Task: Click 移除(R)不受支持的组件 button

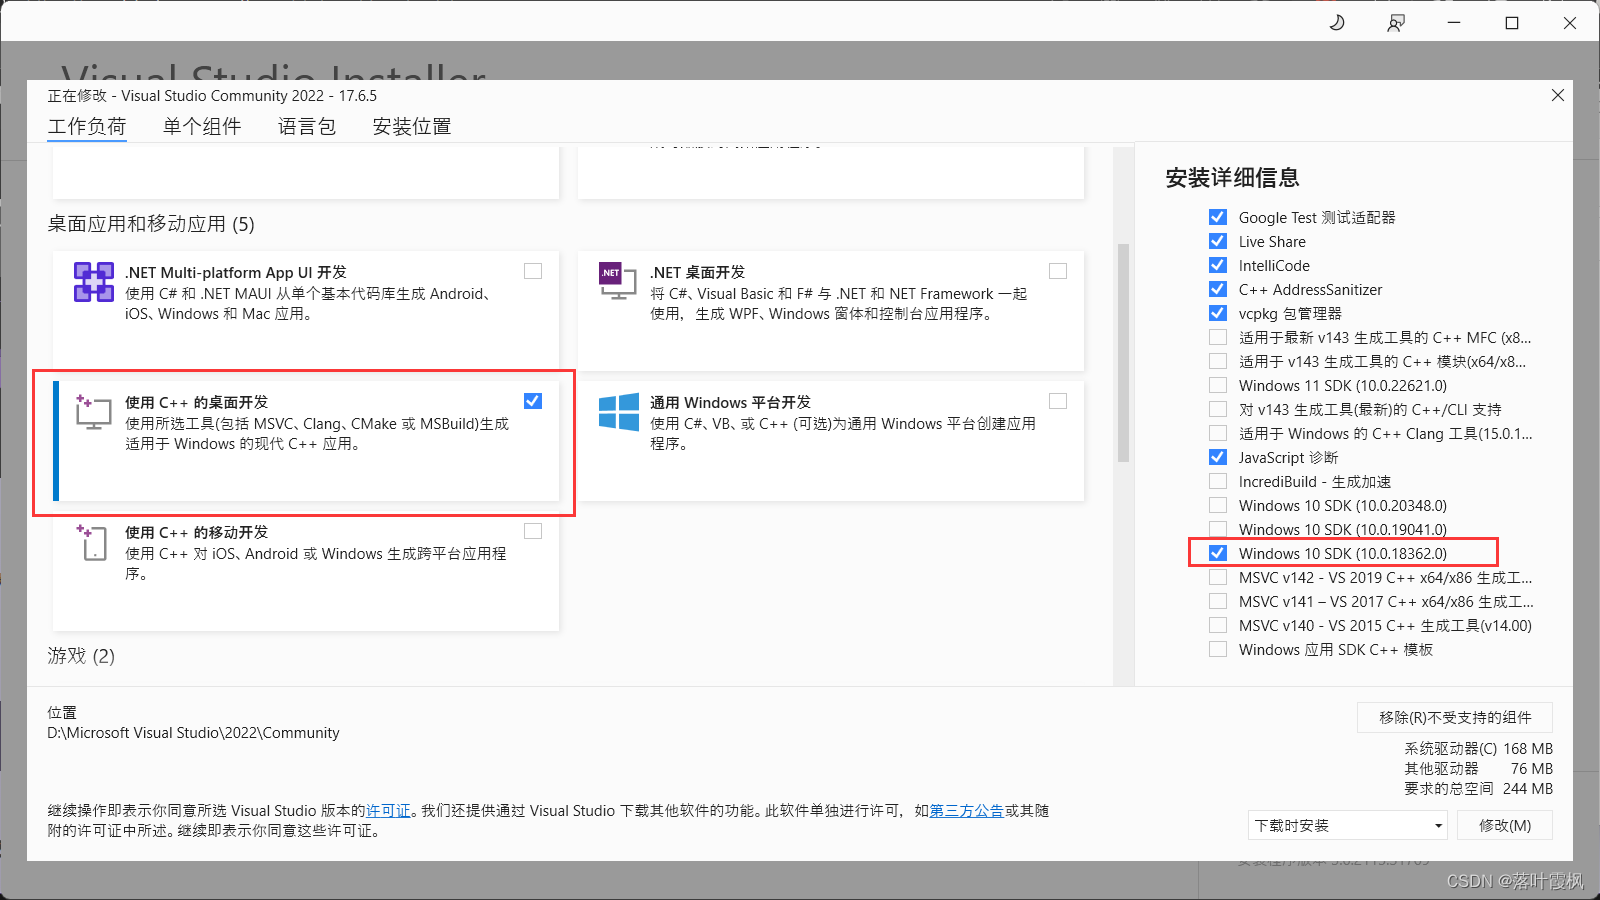Action: (x=1455, y=717)
